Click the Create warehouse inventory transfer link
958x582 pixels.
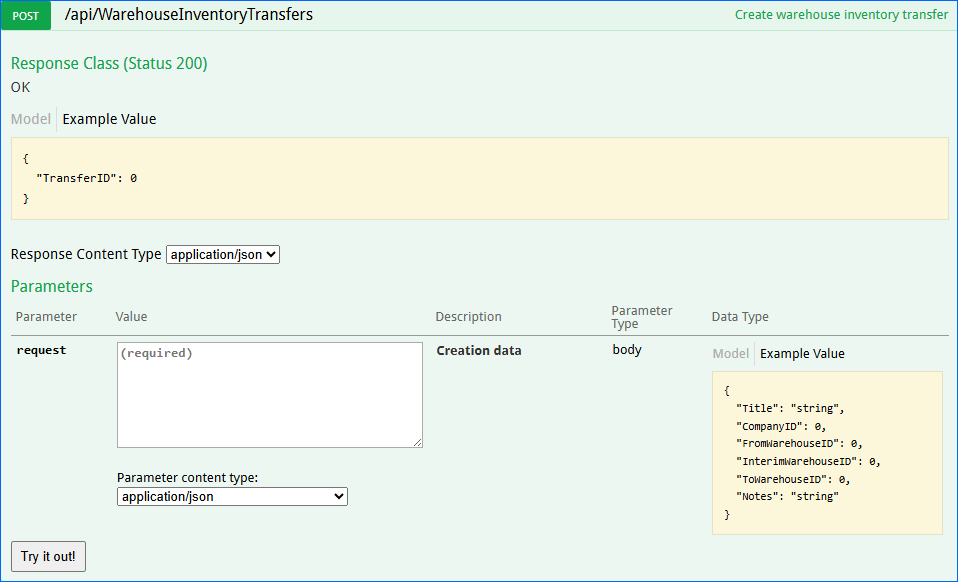click(x=841, y=15)
